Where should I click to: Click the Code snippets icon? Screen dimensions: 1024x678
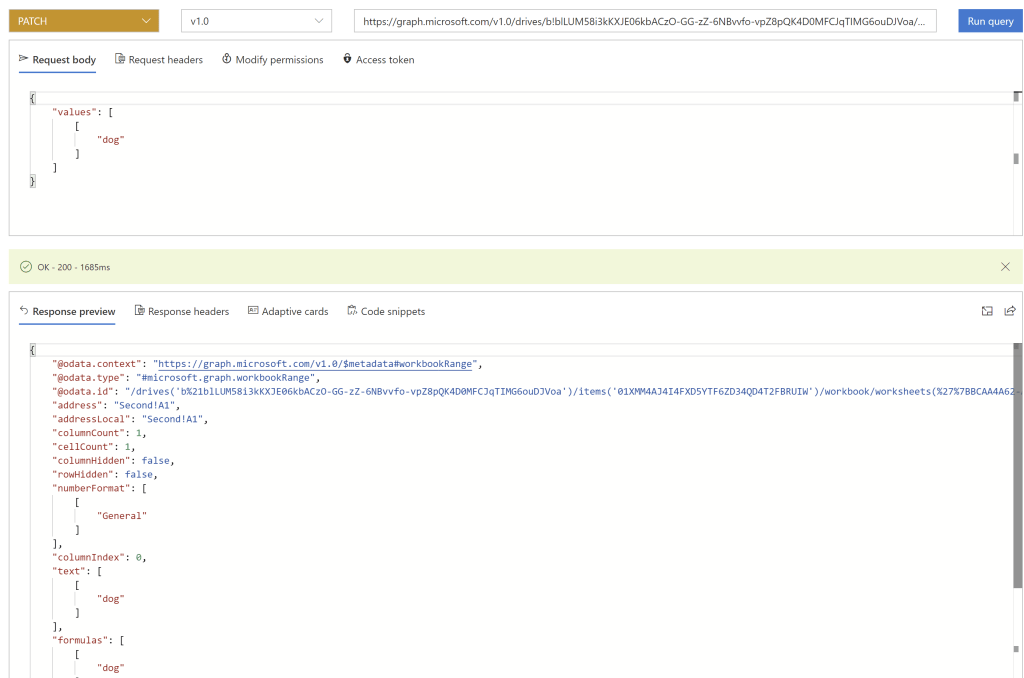352,311
